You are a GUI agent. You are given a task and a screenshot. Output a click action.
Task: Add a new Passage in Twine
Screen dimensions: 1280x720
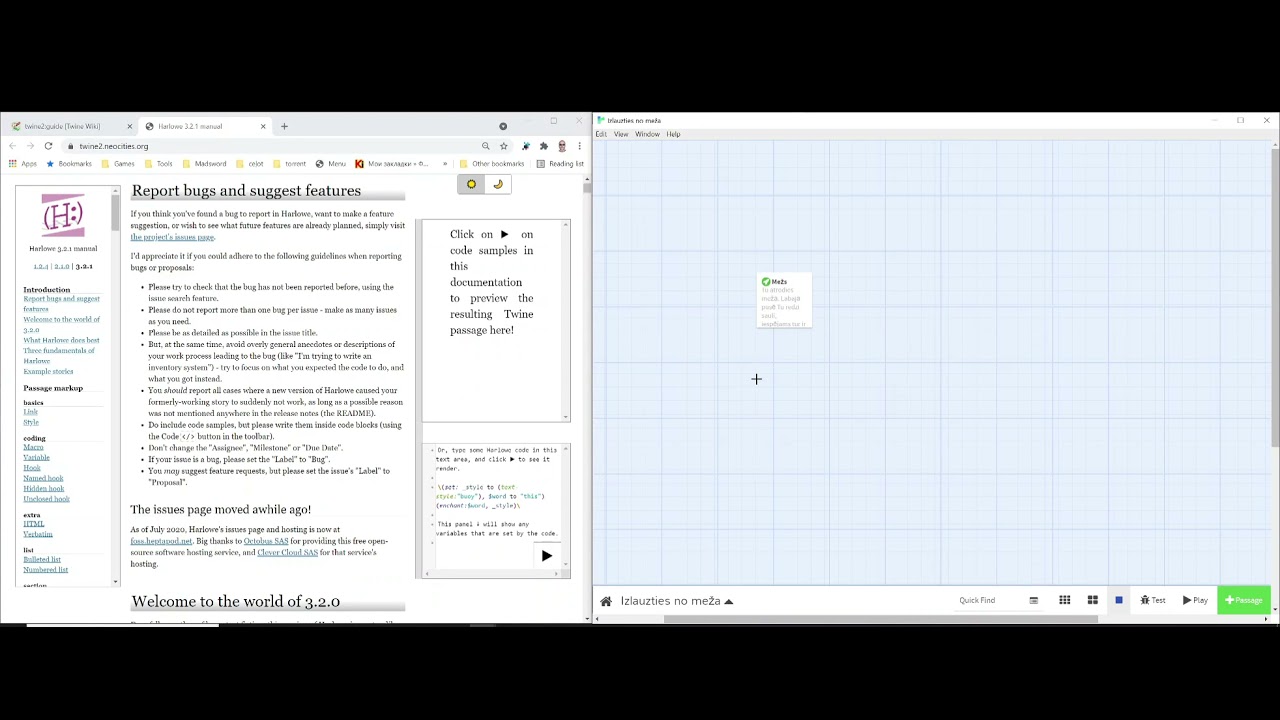coord(1244,600)
